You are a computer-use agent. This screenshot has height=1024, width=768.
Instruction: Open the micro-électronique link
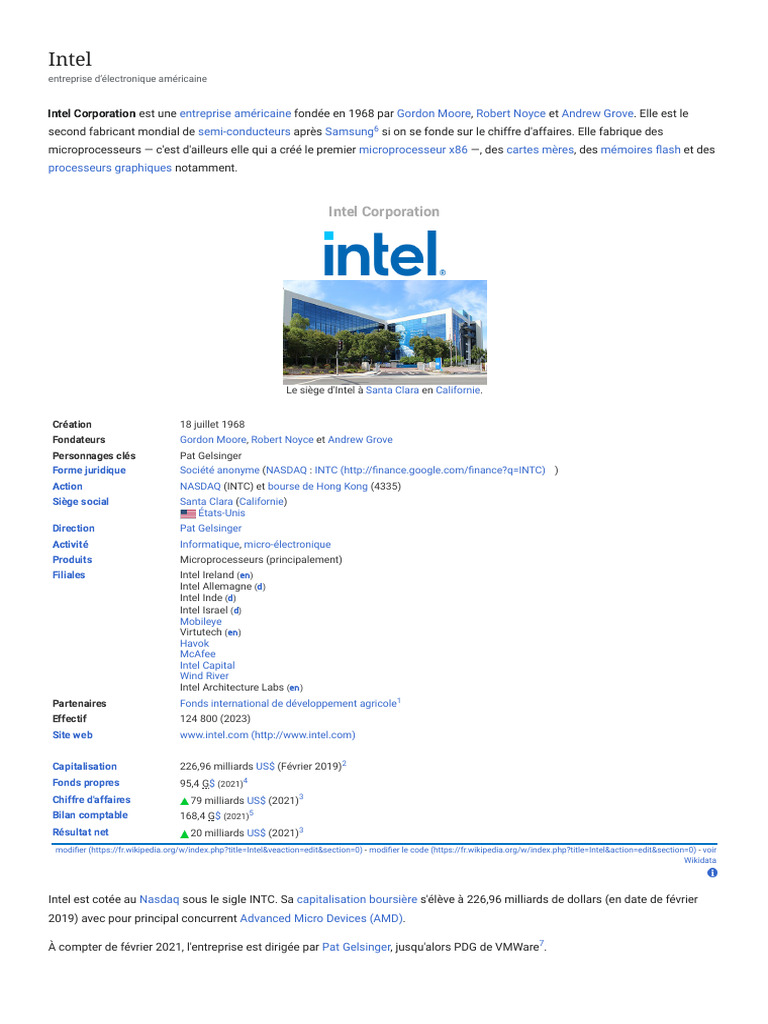tap(287, 545)
